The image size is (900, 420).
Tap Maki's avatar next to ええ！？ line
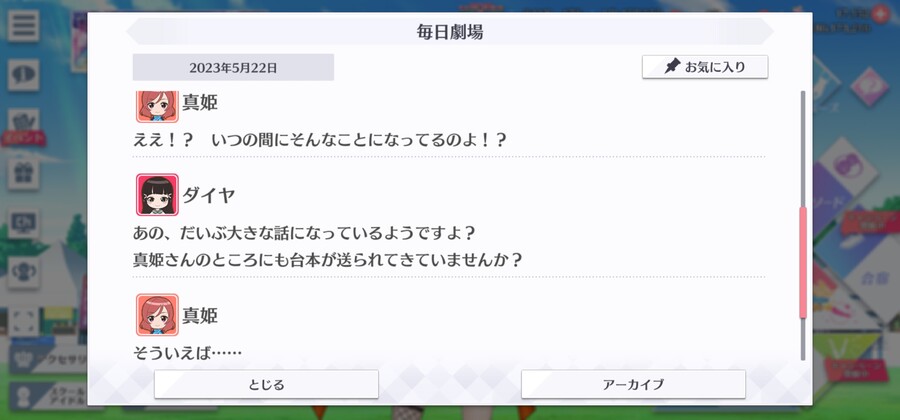(x=157, y=106)
